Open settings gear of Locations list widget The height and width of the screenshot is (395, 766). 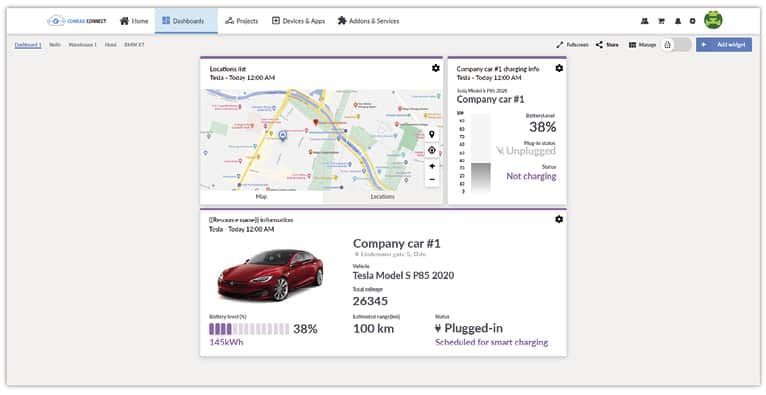pos(436,68)
